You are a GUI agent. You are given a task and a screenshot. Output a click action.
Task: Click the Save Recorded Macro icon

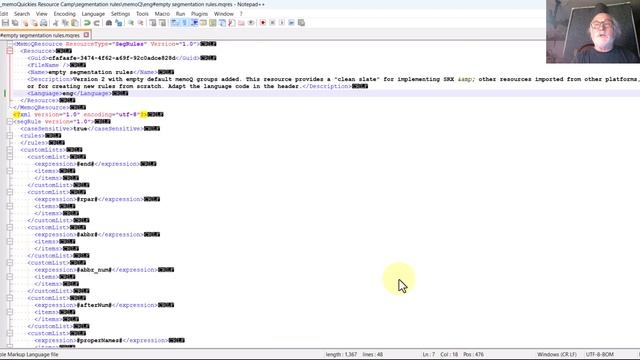click(x=301, y=23)
